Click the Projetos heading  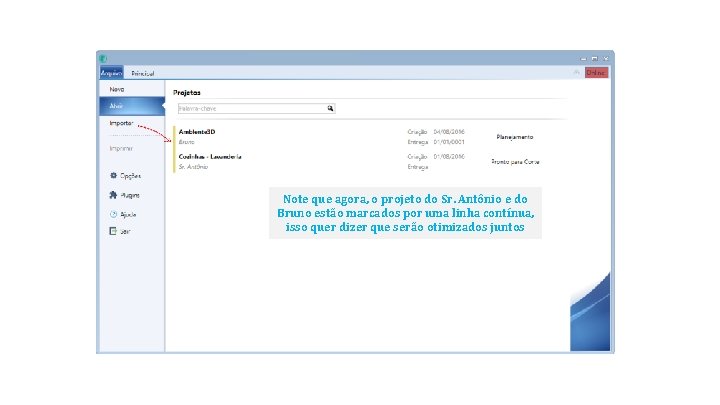pyautogui.click(x=187, y=92)
